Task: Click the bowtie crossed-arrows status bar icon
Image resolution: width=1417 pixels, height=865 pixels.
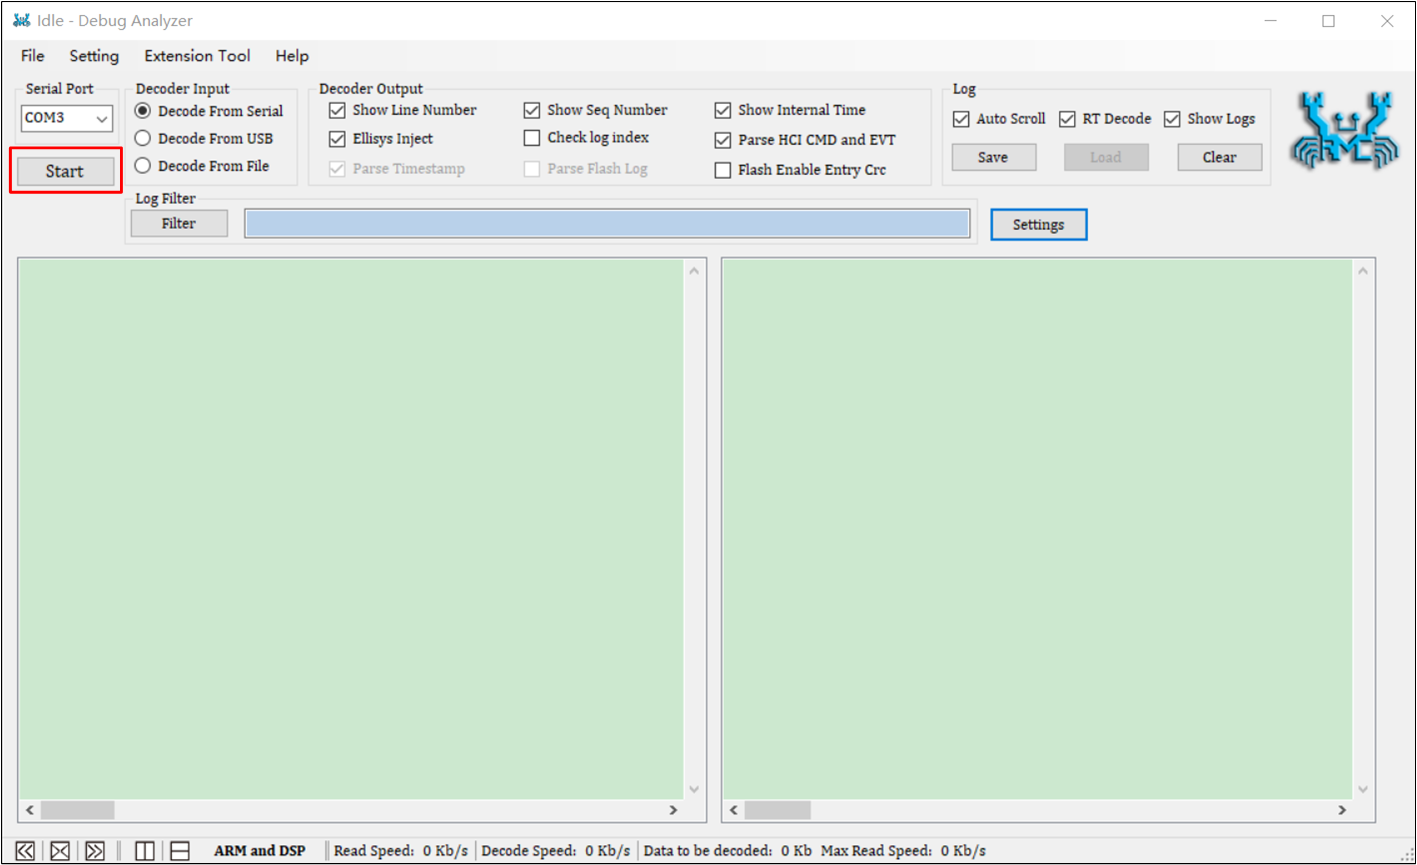Action: (x=60, y=851)
